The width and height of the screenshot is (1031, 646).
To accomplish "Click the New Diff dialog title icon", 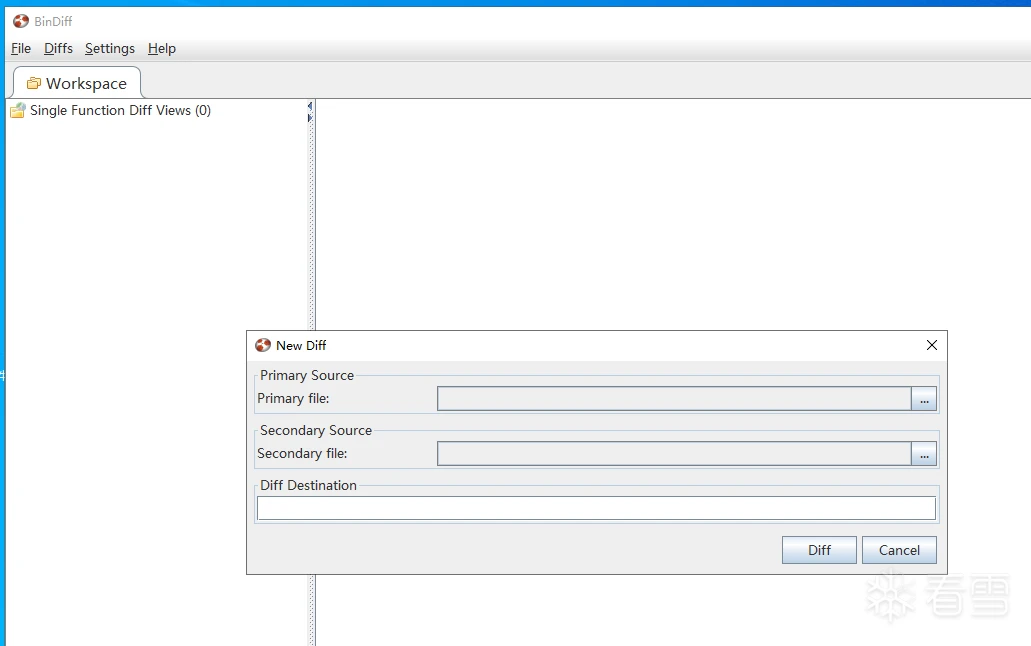I will (x=263, y=345).
